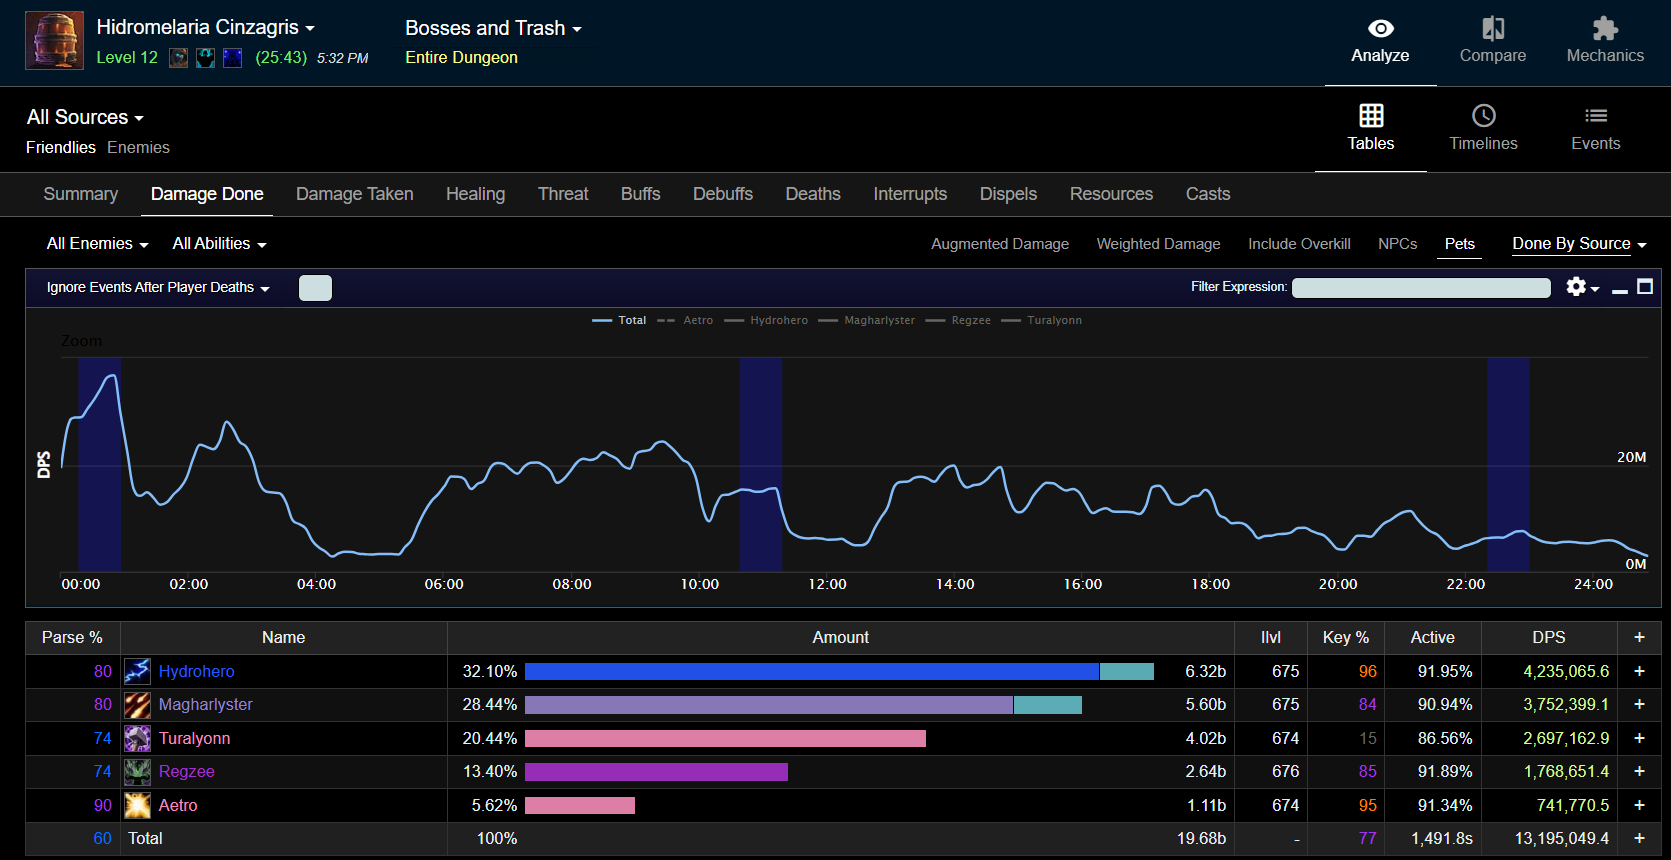Screen dimensions: 1671x860
Task: Select the Interrupts tab
Action: [x=910, y=194]
